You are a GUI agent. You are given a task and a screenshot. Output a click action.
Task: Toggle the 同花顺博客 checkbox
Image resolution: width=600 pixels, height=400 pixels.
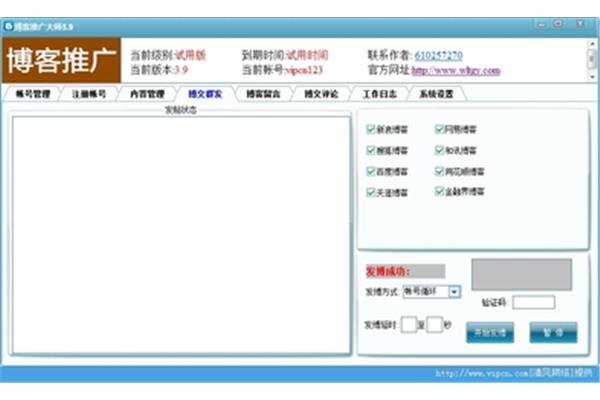click(439, 171)
